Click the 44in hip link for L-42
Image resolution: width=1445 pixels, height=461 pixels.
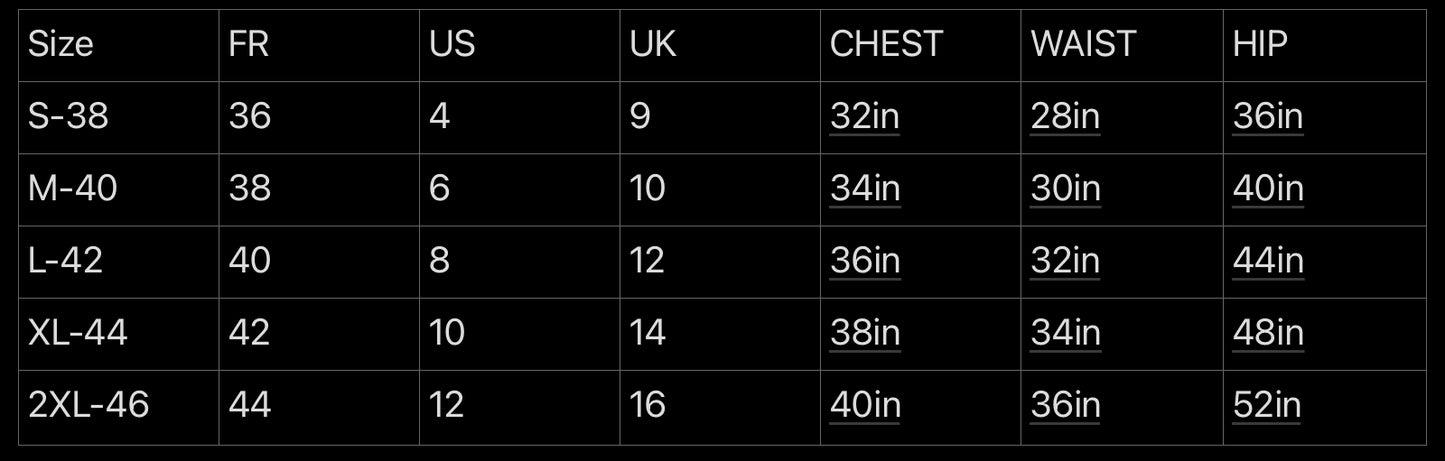[x=1268, y=261]
